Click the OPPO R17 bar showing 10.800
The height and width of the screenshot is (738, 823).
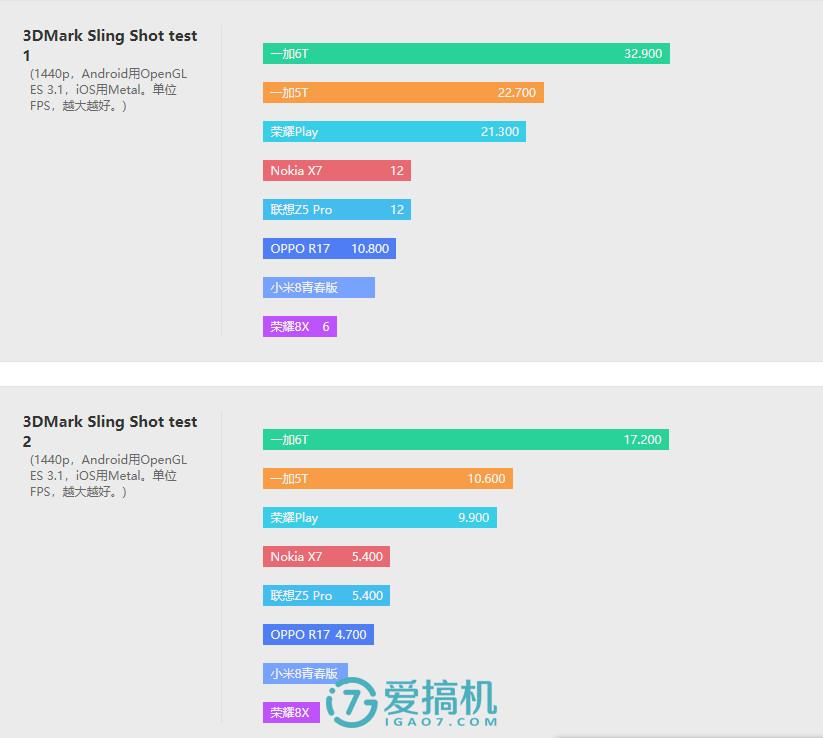click(x=329, y=249)
